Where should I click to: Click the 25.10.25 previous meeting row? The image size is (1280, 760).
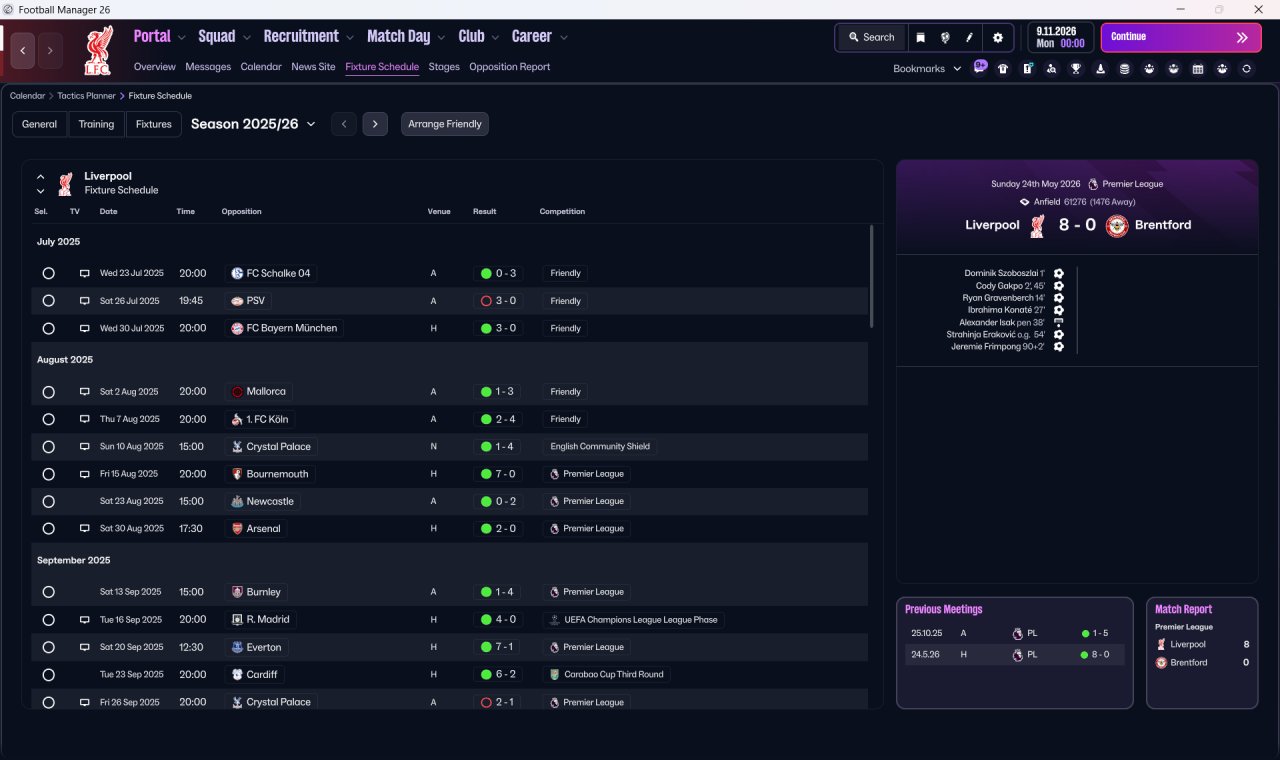tap(1014, 633)
